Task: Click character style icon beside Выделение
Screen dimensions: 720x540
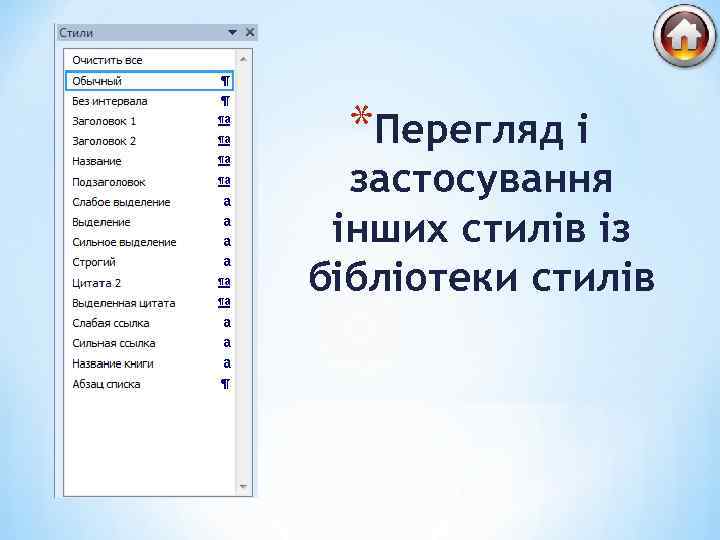Action: [227, 222]
